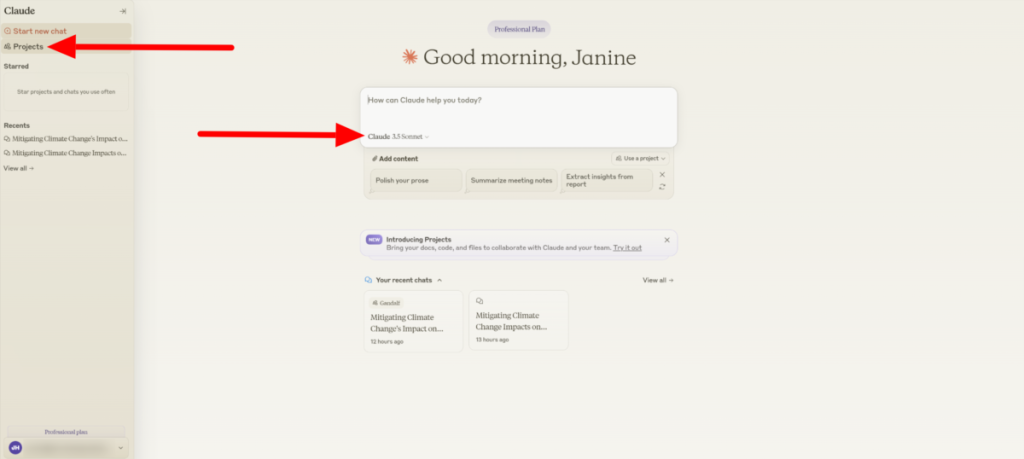Choose 'Extract insights from report' suggestion
The image size is (1024, 459).
607,180
